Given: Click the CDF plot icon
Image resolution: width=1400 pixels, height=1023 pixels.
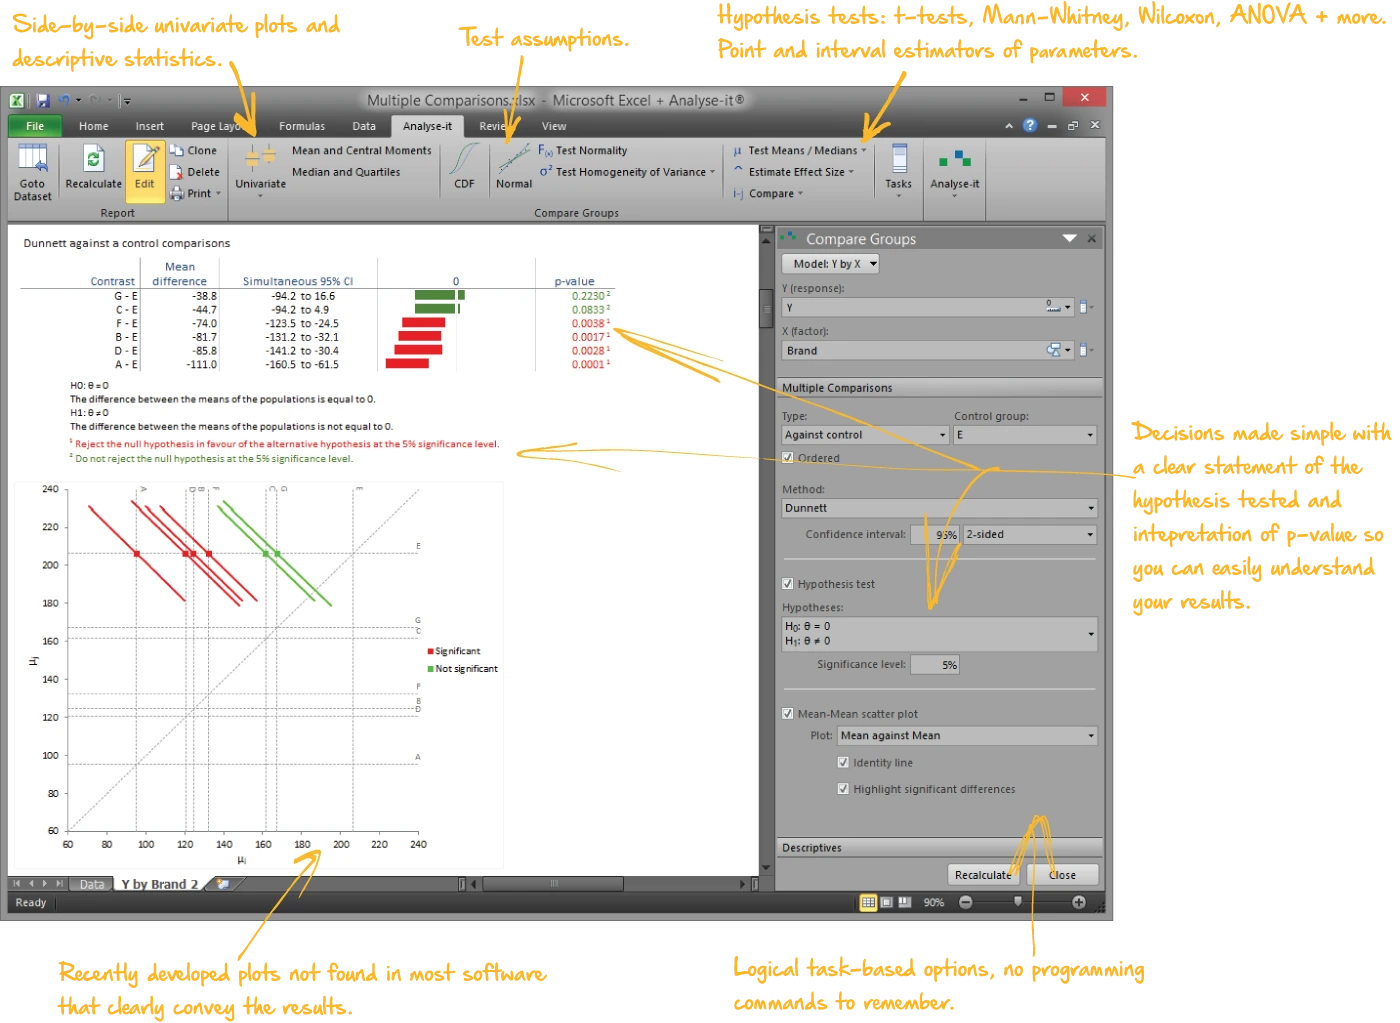Looking at the screenshot, I should (x=464, y=161).
